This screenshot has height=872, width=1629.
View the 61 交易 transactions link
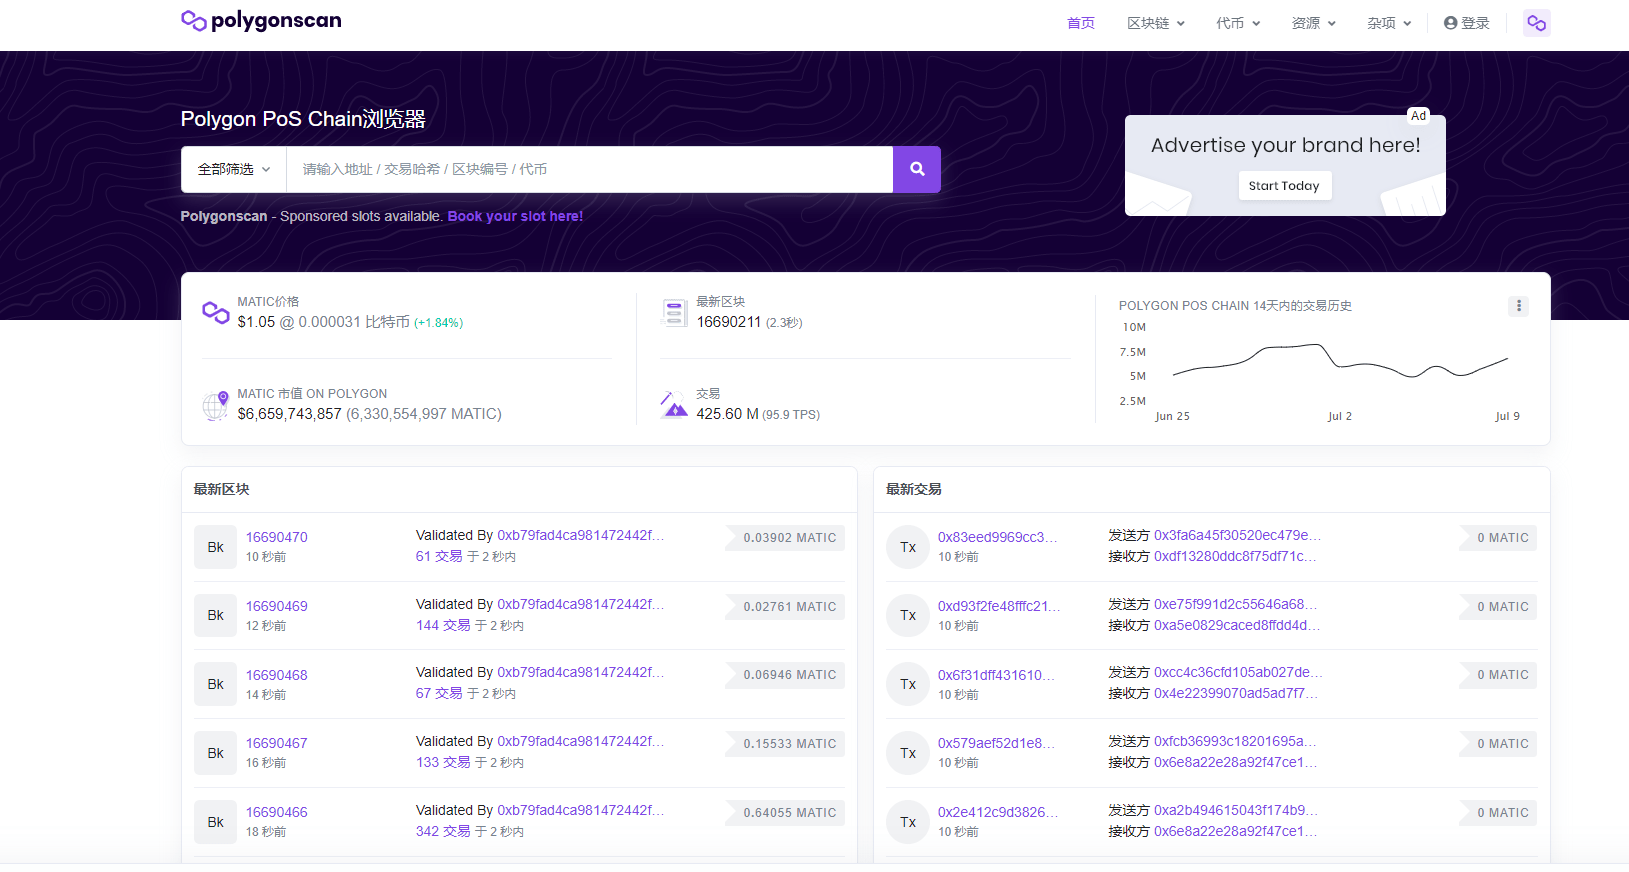[x=439, y=556]
